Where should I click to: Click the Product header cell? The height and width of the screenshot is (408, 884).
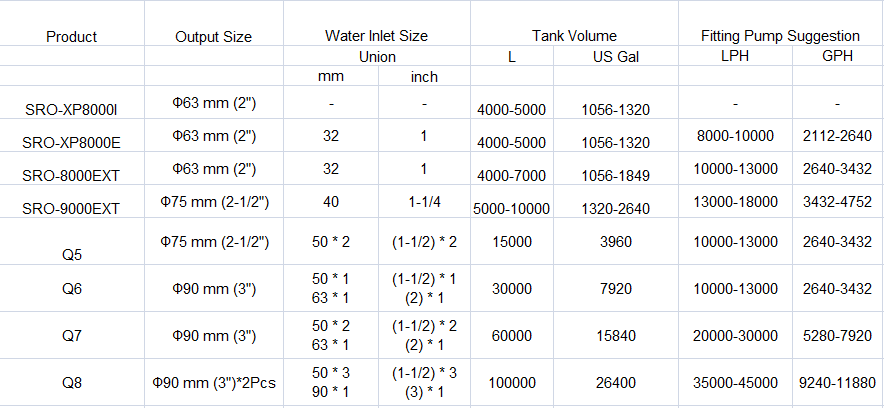pyautogui.click(x=72, y=37)
